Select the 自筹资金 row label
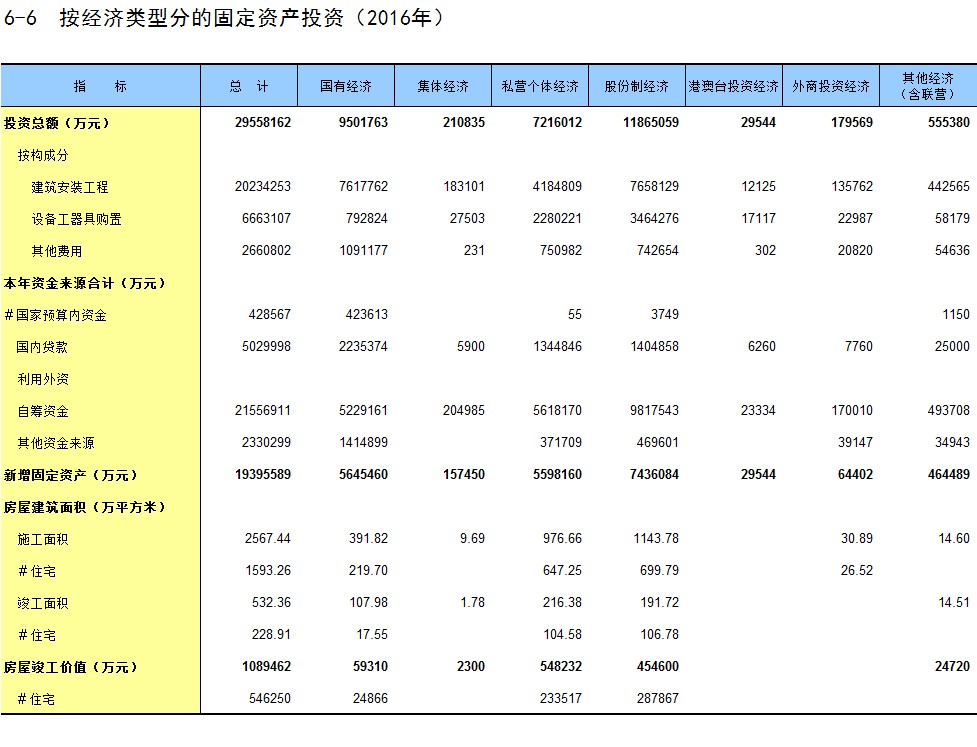The width and height of the screenshot is (977, 747). (42, 411)
